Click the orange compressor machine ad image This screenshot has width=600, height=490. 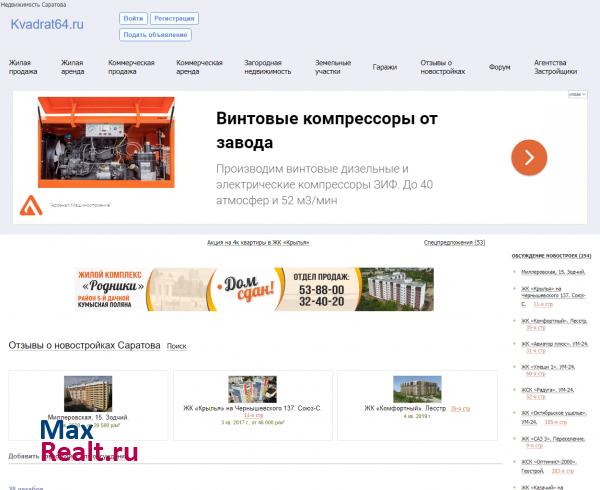pos(106,142)
